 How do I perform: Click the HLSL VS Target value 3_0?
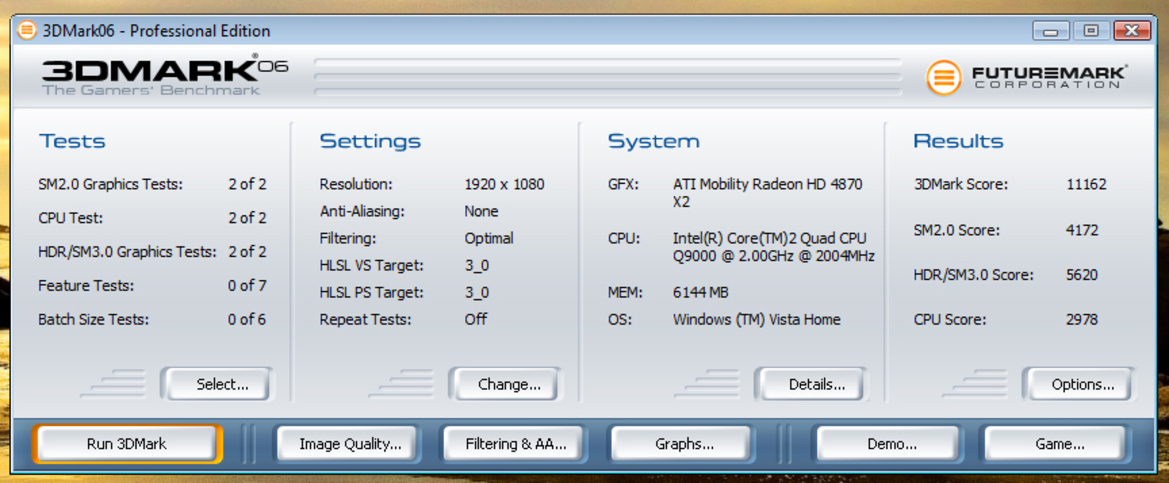(x=476, y=266)
